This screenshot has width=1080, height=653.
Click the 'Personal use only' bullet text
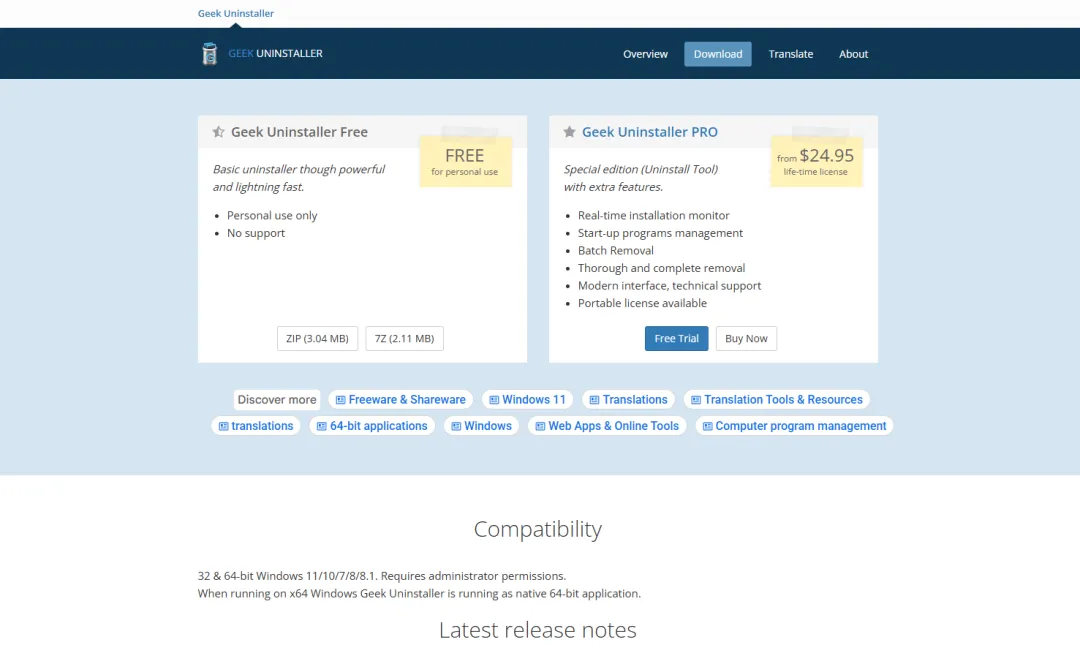272,216
